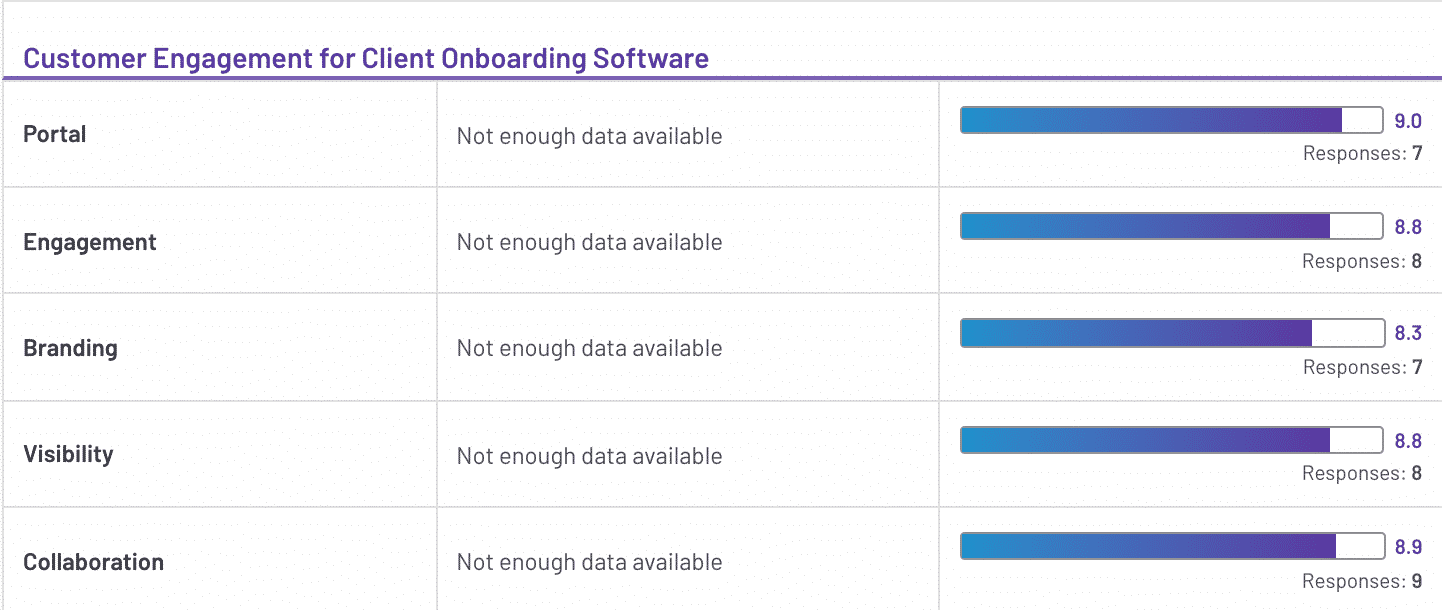This screenshot has height=610, width=1442.
Task: Select the Collaboration feature label
Action: 94,562
